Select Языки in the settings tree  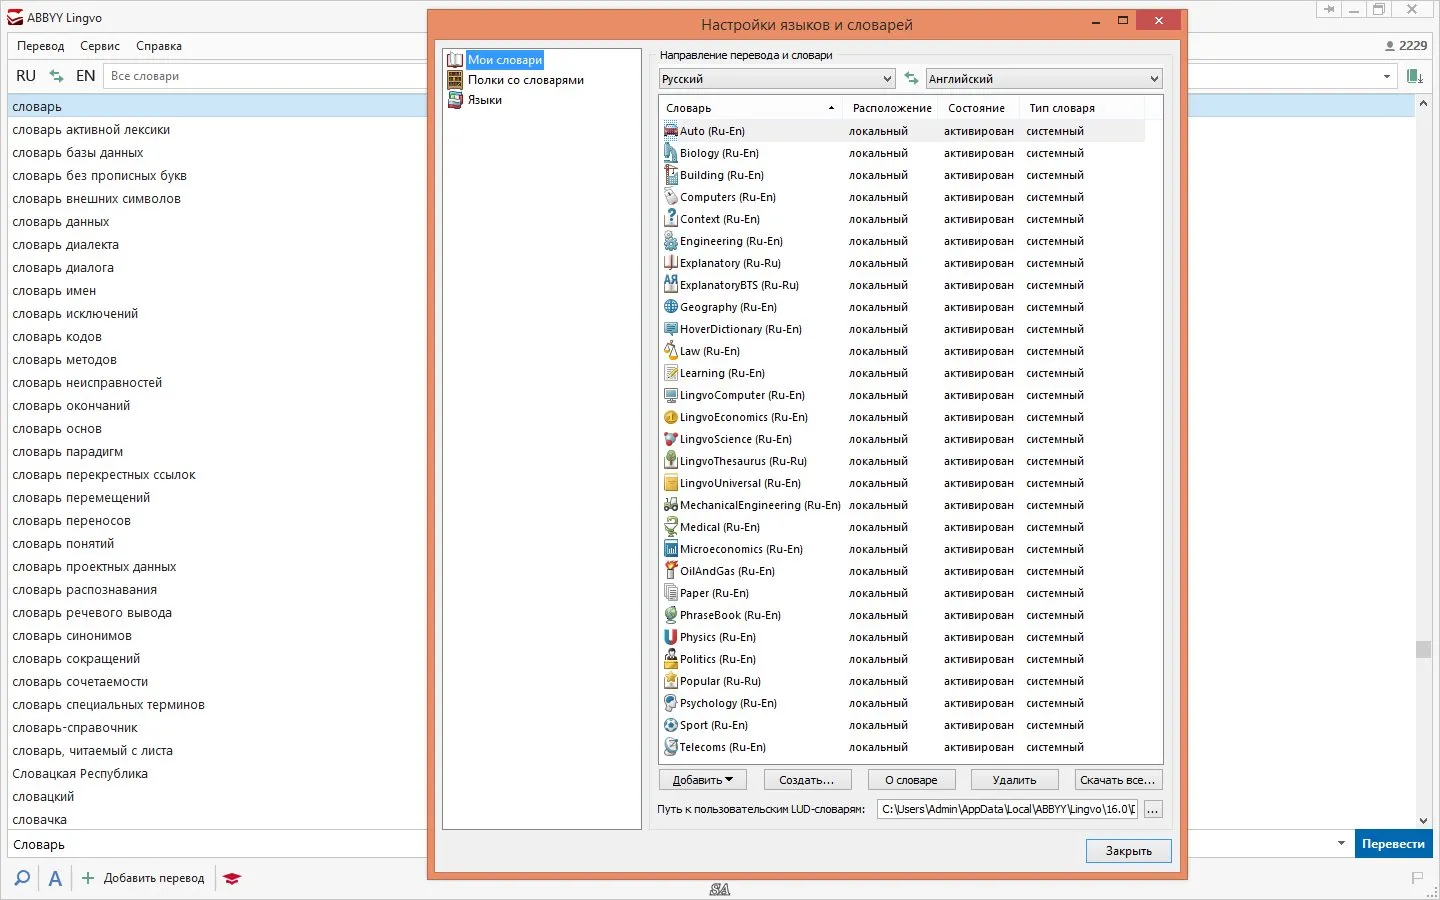[485, 100]
